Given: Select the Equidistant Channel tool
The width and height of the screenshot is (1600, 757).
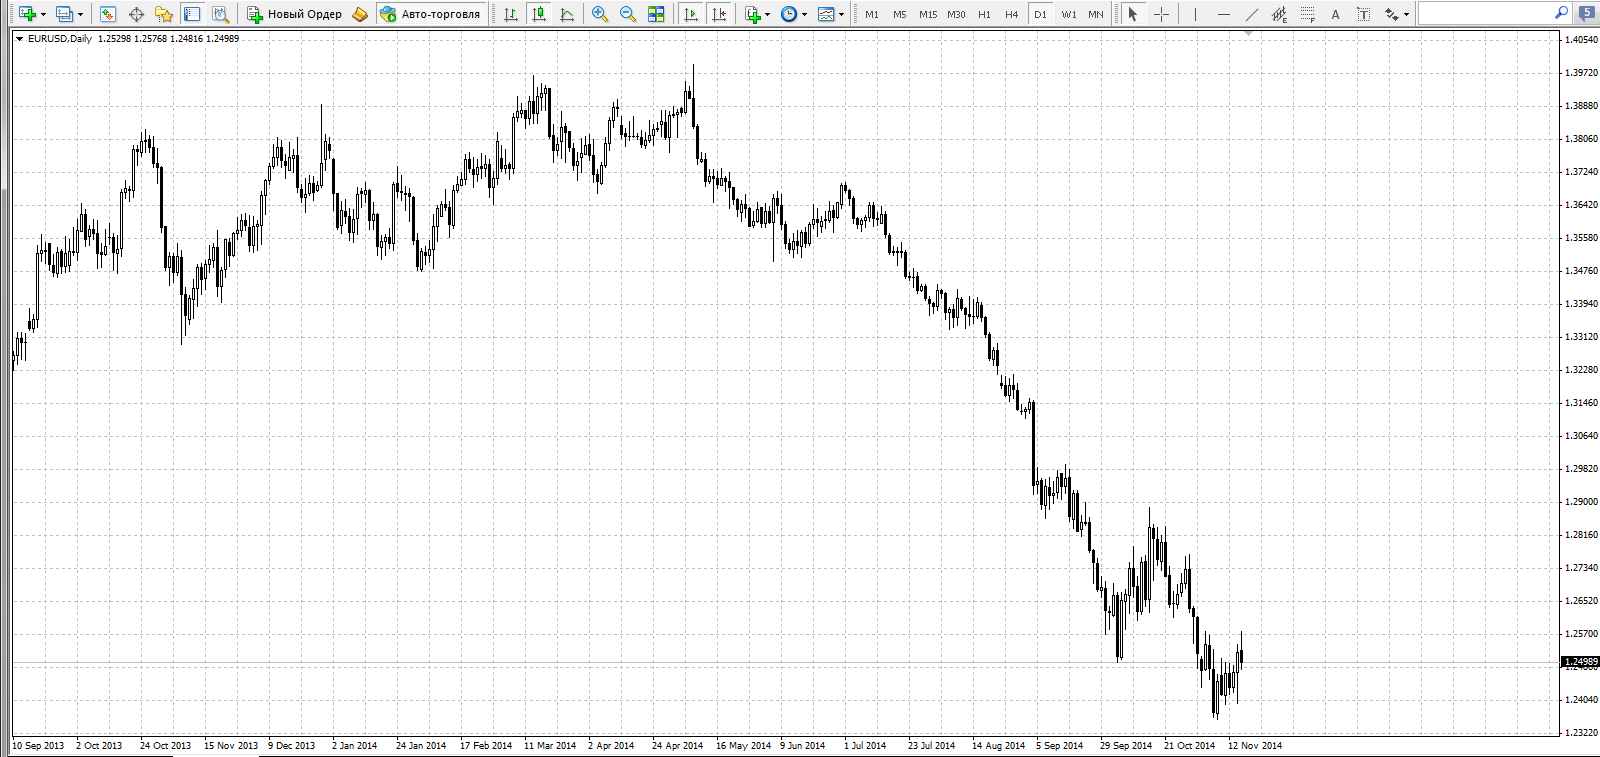Looking at the screenshot, I should click(1279, 14).
